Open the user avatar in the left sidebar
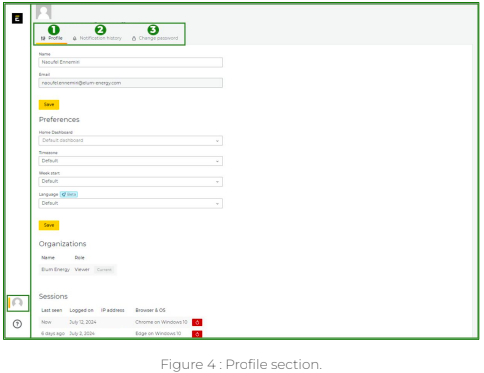484x373 pixels. (x=17, y=303)
